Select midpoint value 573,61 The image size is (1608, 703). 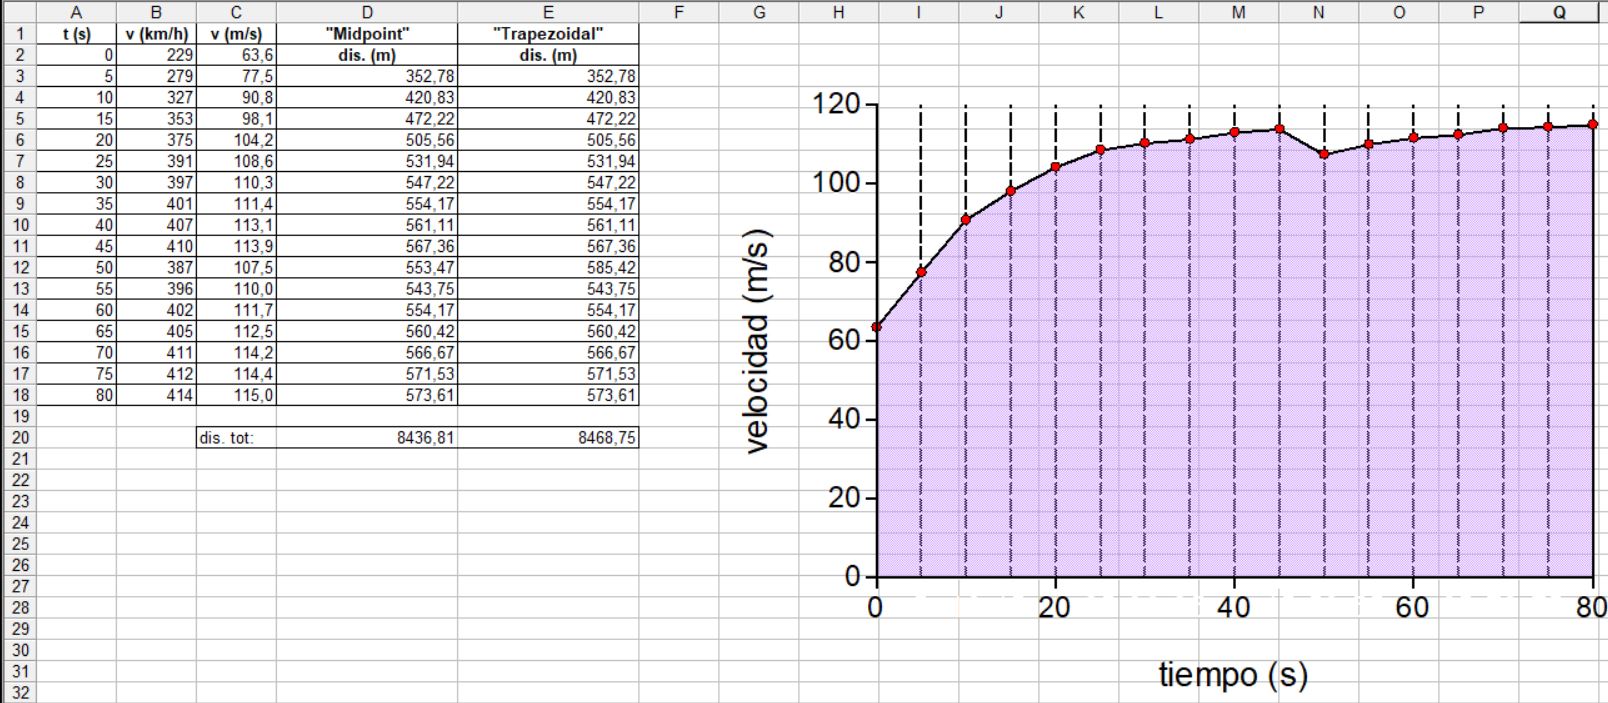coord(367,395)
